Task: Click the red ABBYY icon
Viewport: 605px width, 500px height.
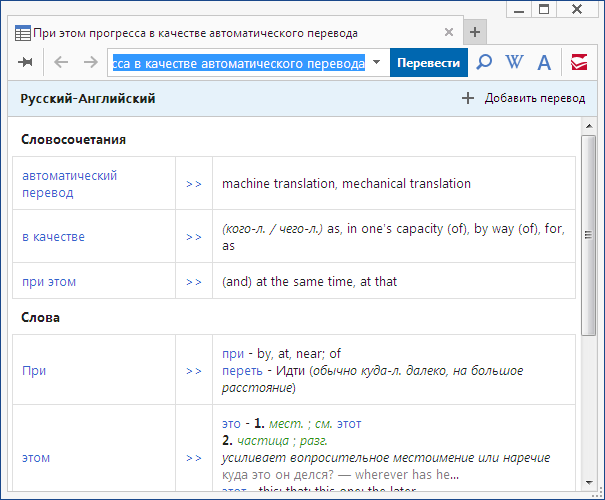Action: click(580, 63)
